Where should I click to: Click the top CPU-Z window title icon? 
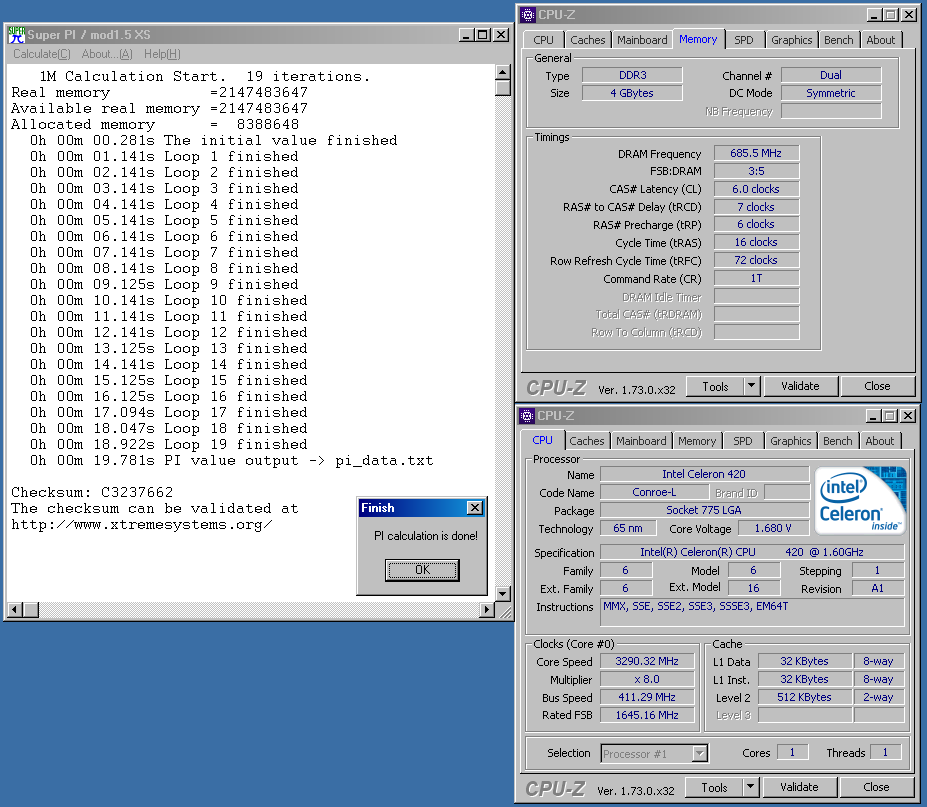pyautogui.click(x=527, y=15)
